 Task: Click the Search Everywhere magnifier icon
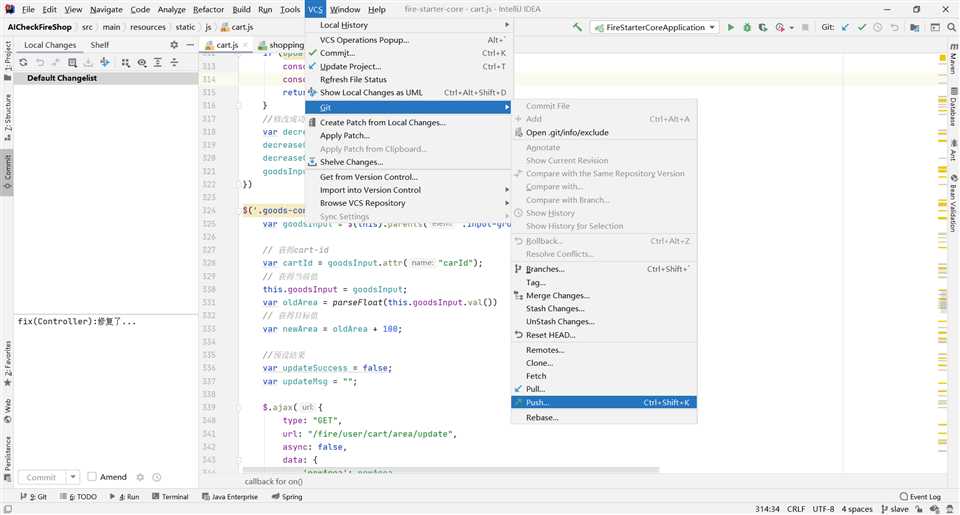pos(951,27)
